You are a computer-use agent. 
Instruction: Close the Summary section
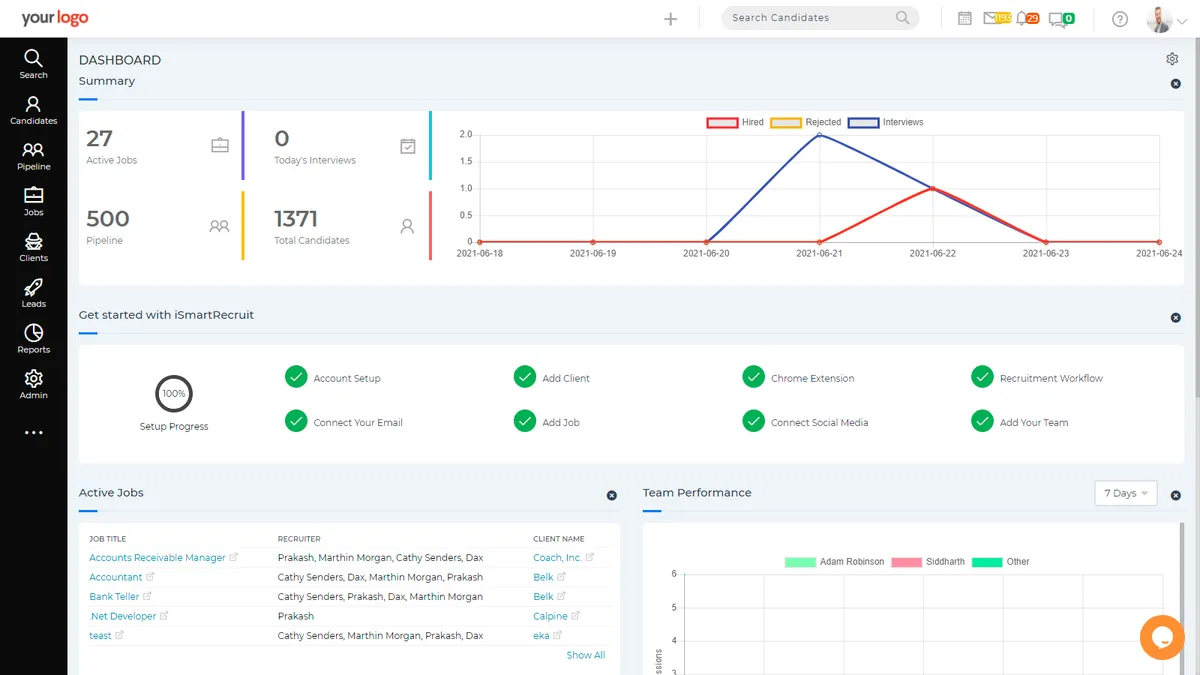(1175, 83)
